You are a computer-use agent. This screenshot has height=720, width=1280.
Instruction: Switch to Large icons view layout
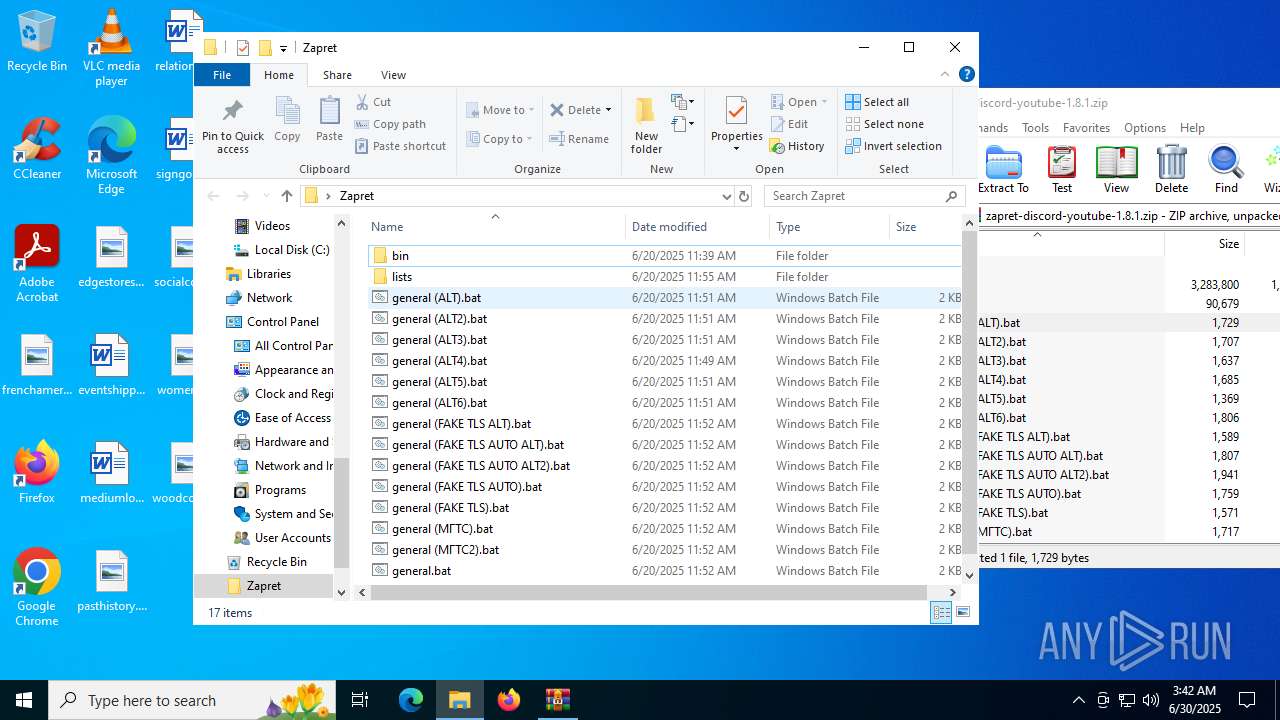[963, 613]
